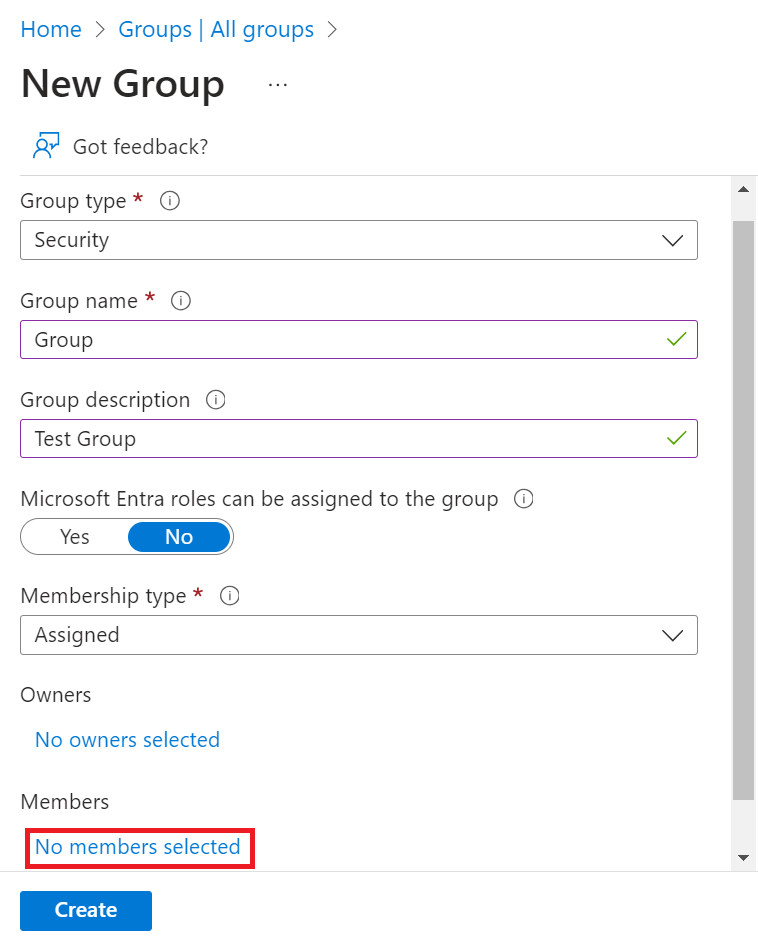The image size is (758, 947).
Task: Navigate to Groups | All groups breadcrumb
Action: click(x=216, y=30)
